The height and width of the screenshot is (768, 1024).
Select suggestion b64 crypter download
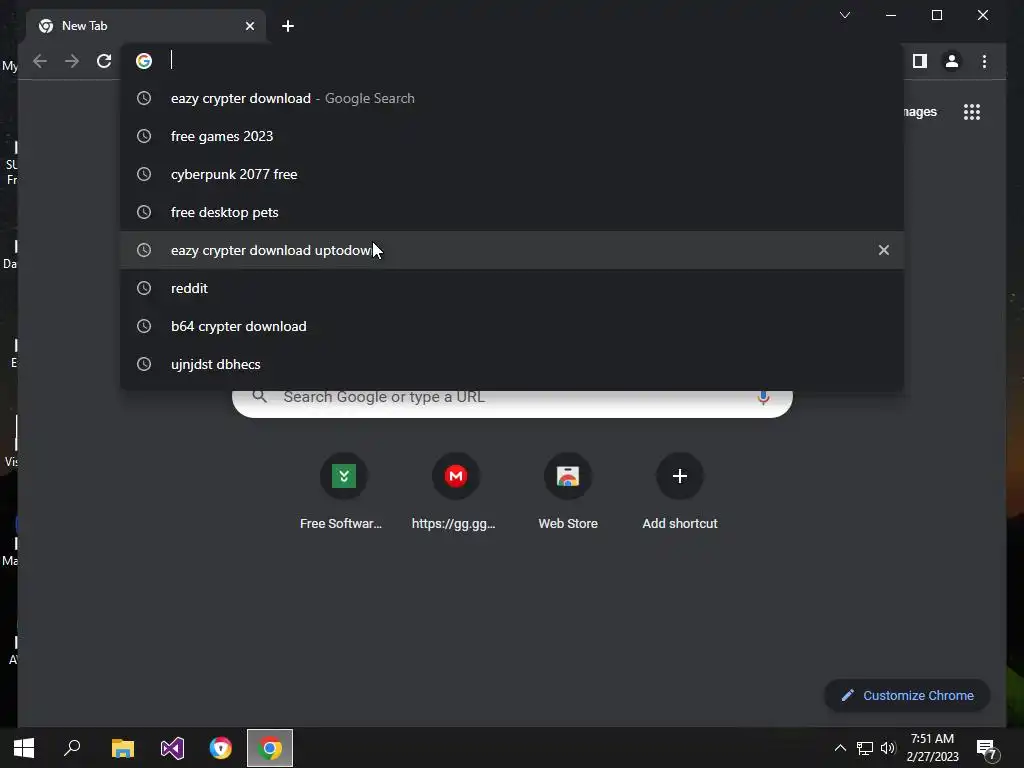click(512, 326)
